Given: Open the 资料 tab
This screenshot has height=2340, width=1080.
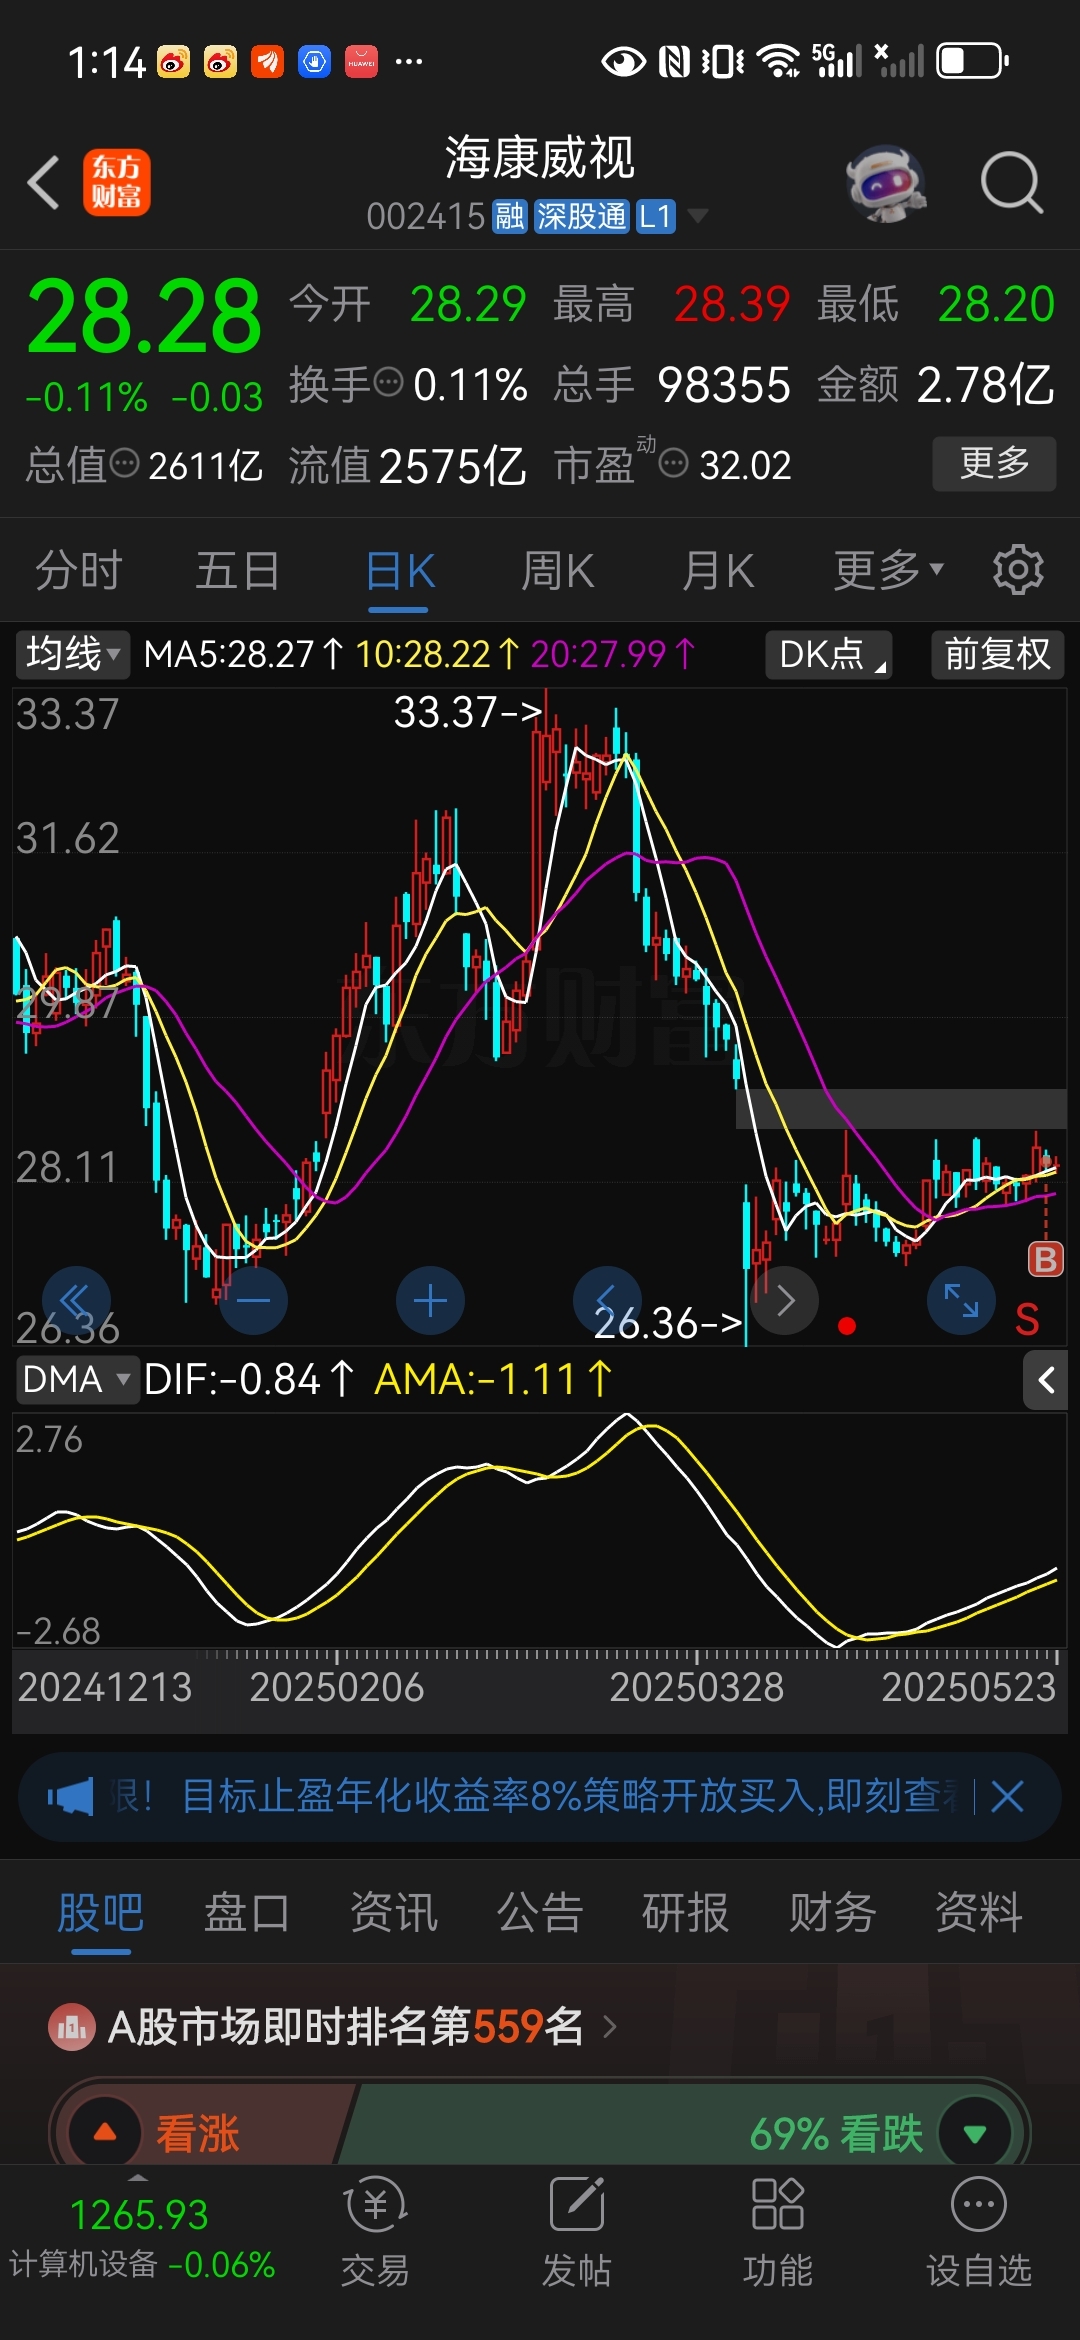Looking at the screenshot, I should click(979, 1913).
